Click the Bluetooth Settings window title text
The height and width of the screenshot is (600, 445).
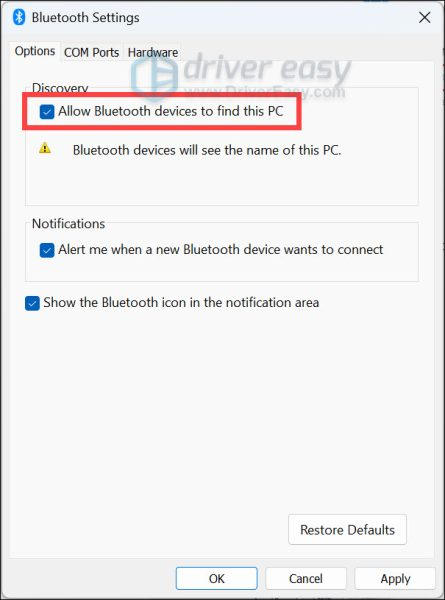point(85,18)
